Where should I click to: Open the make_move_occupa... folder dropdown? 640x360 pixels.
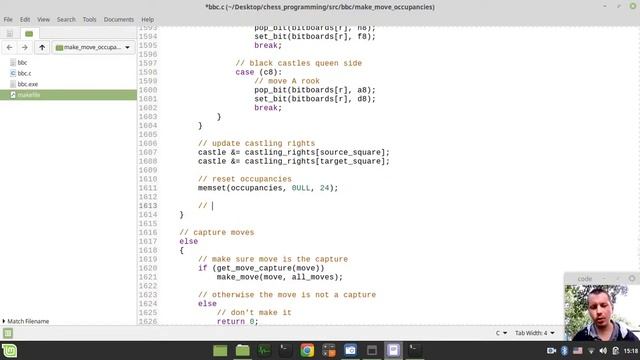[x=93, y=47]
